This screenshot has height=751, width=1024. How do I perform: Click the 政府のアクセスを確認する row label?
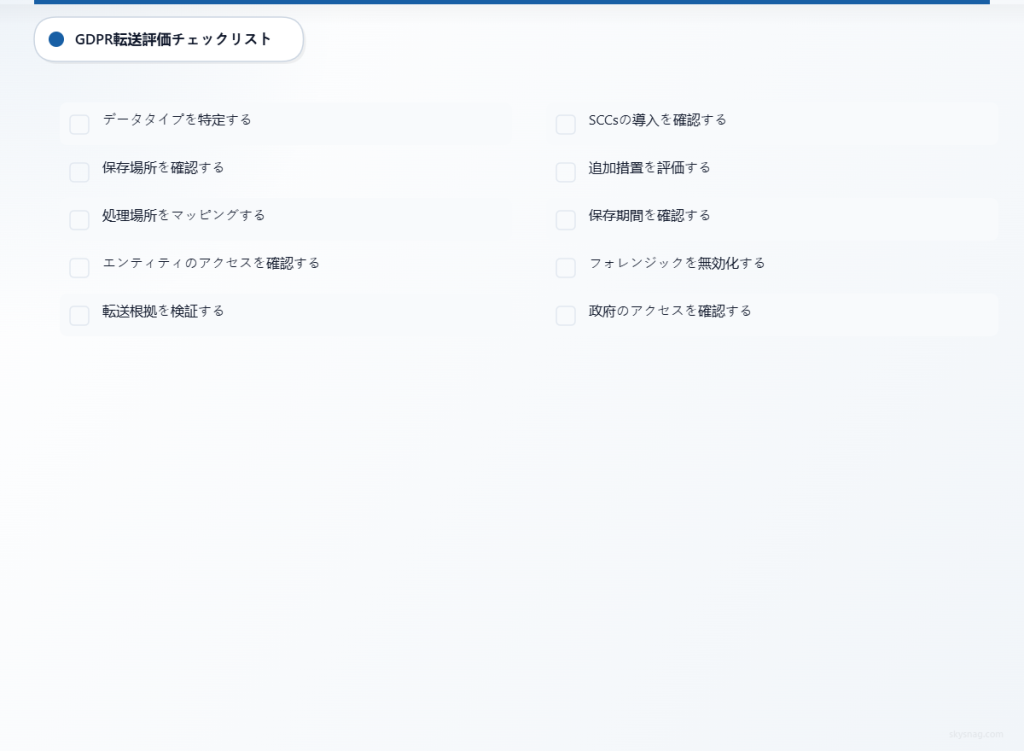pyautogui.click(x=670, y=311)
